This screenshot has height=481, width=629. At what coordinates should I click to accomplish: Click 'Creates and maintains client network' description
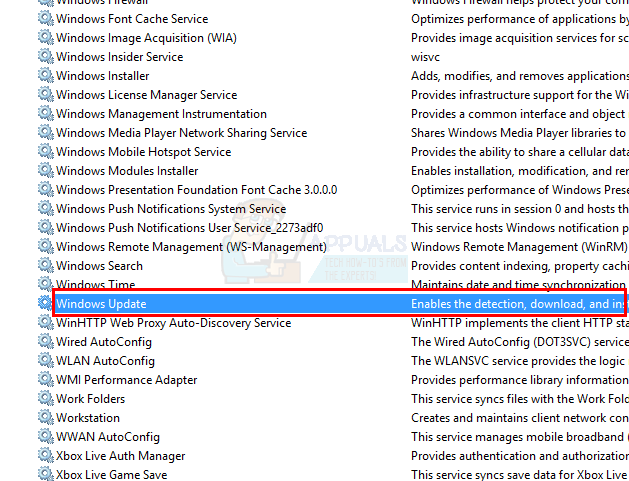point(520,418)
